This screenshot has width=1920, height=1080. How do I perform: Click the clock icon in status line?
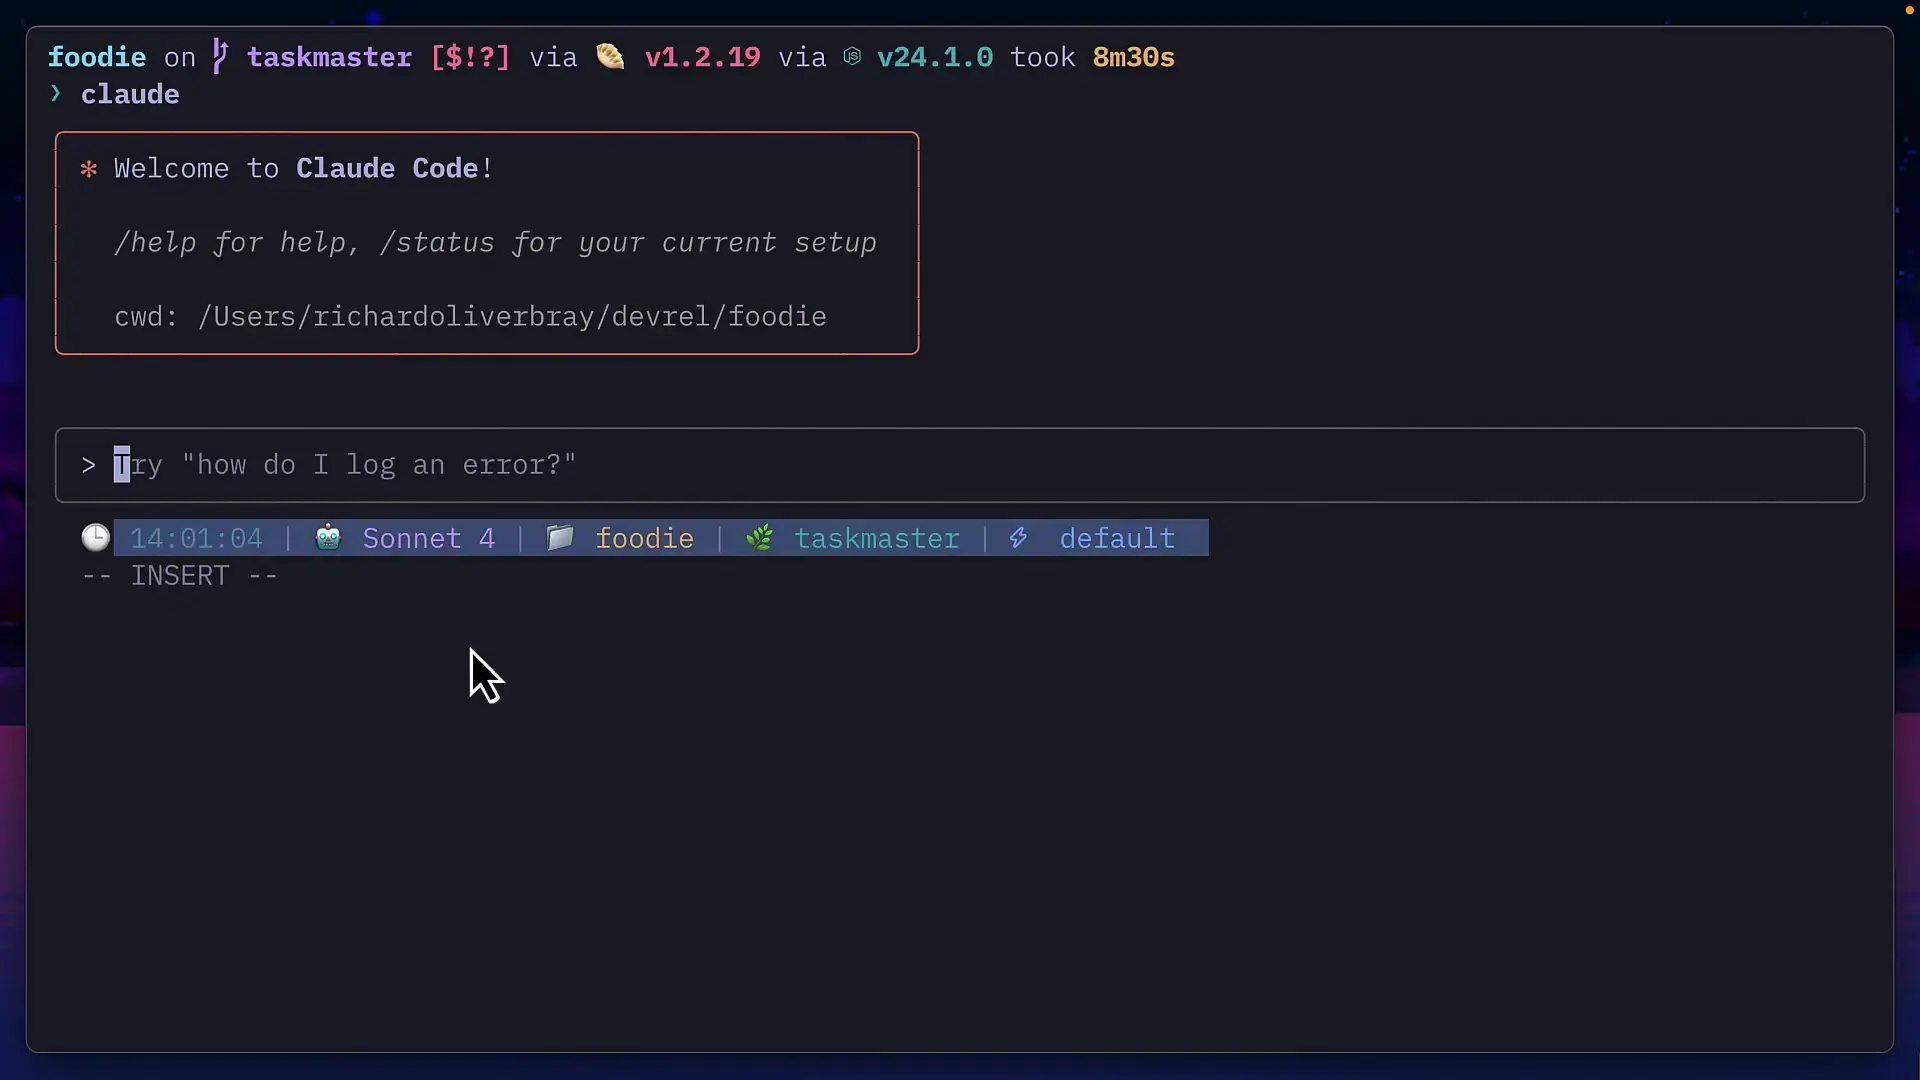click(x=96, y=538)
